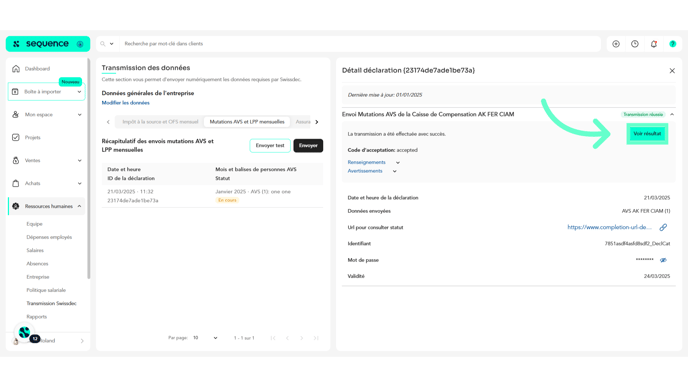Open Rapports submenu item

pyautogui.click(x=36, y=317)
